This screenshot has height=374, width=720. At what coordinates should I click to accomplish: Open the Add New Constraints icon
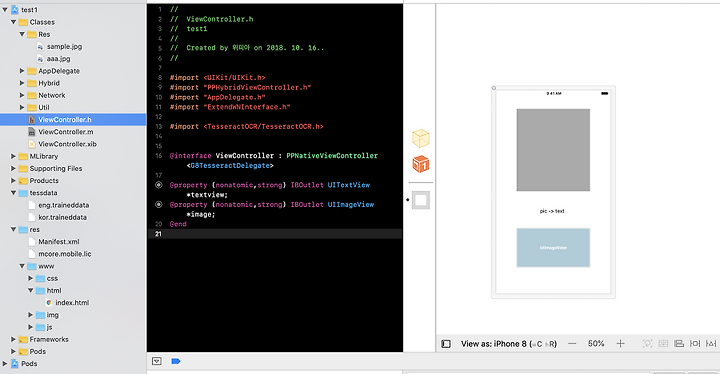(x=695, y=344)
